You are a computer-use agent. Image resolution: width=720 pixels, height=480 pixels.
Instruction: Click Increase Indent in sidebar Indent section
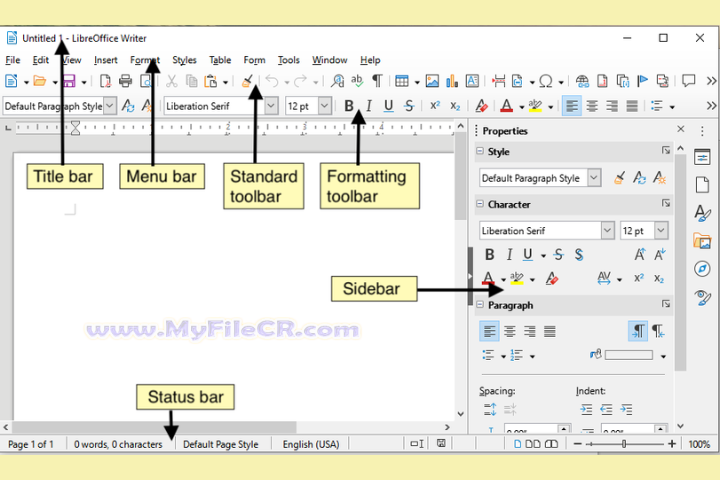point(586,409)
